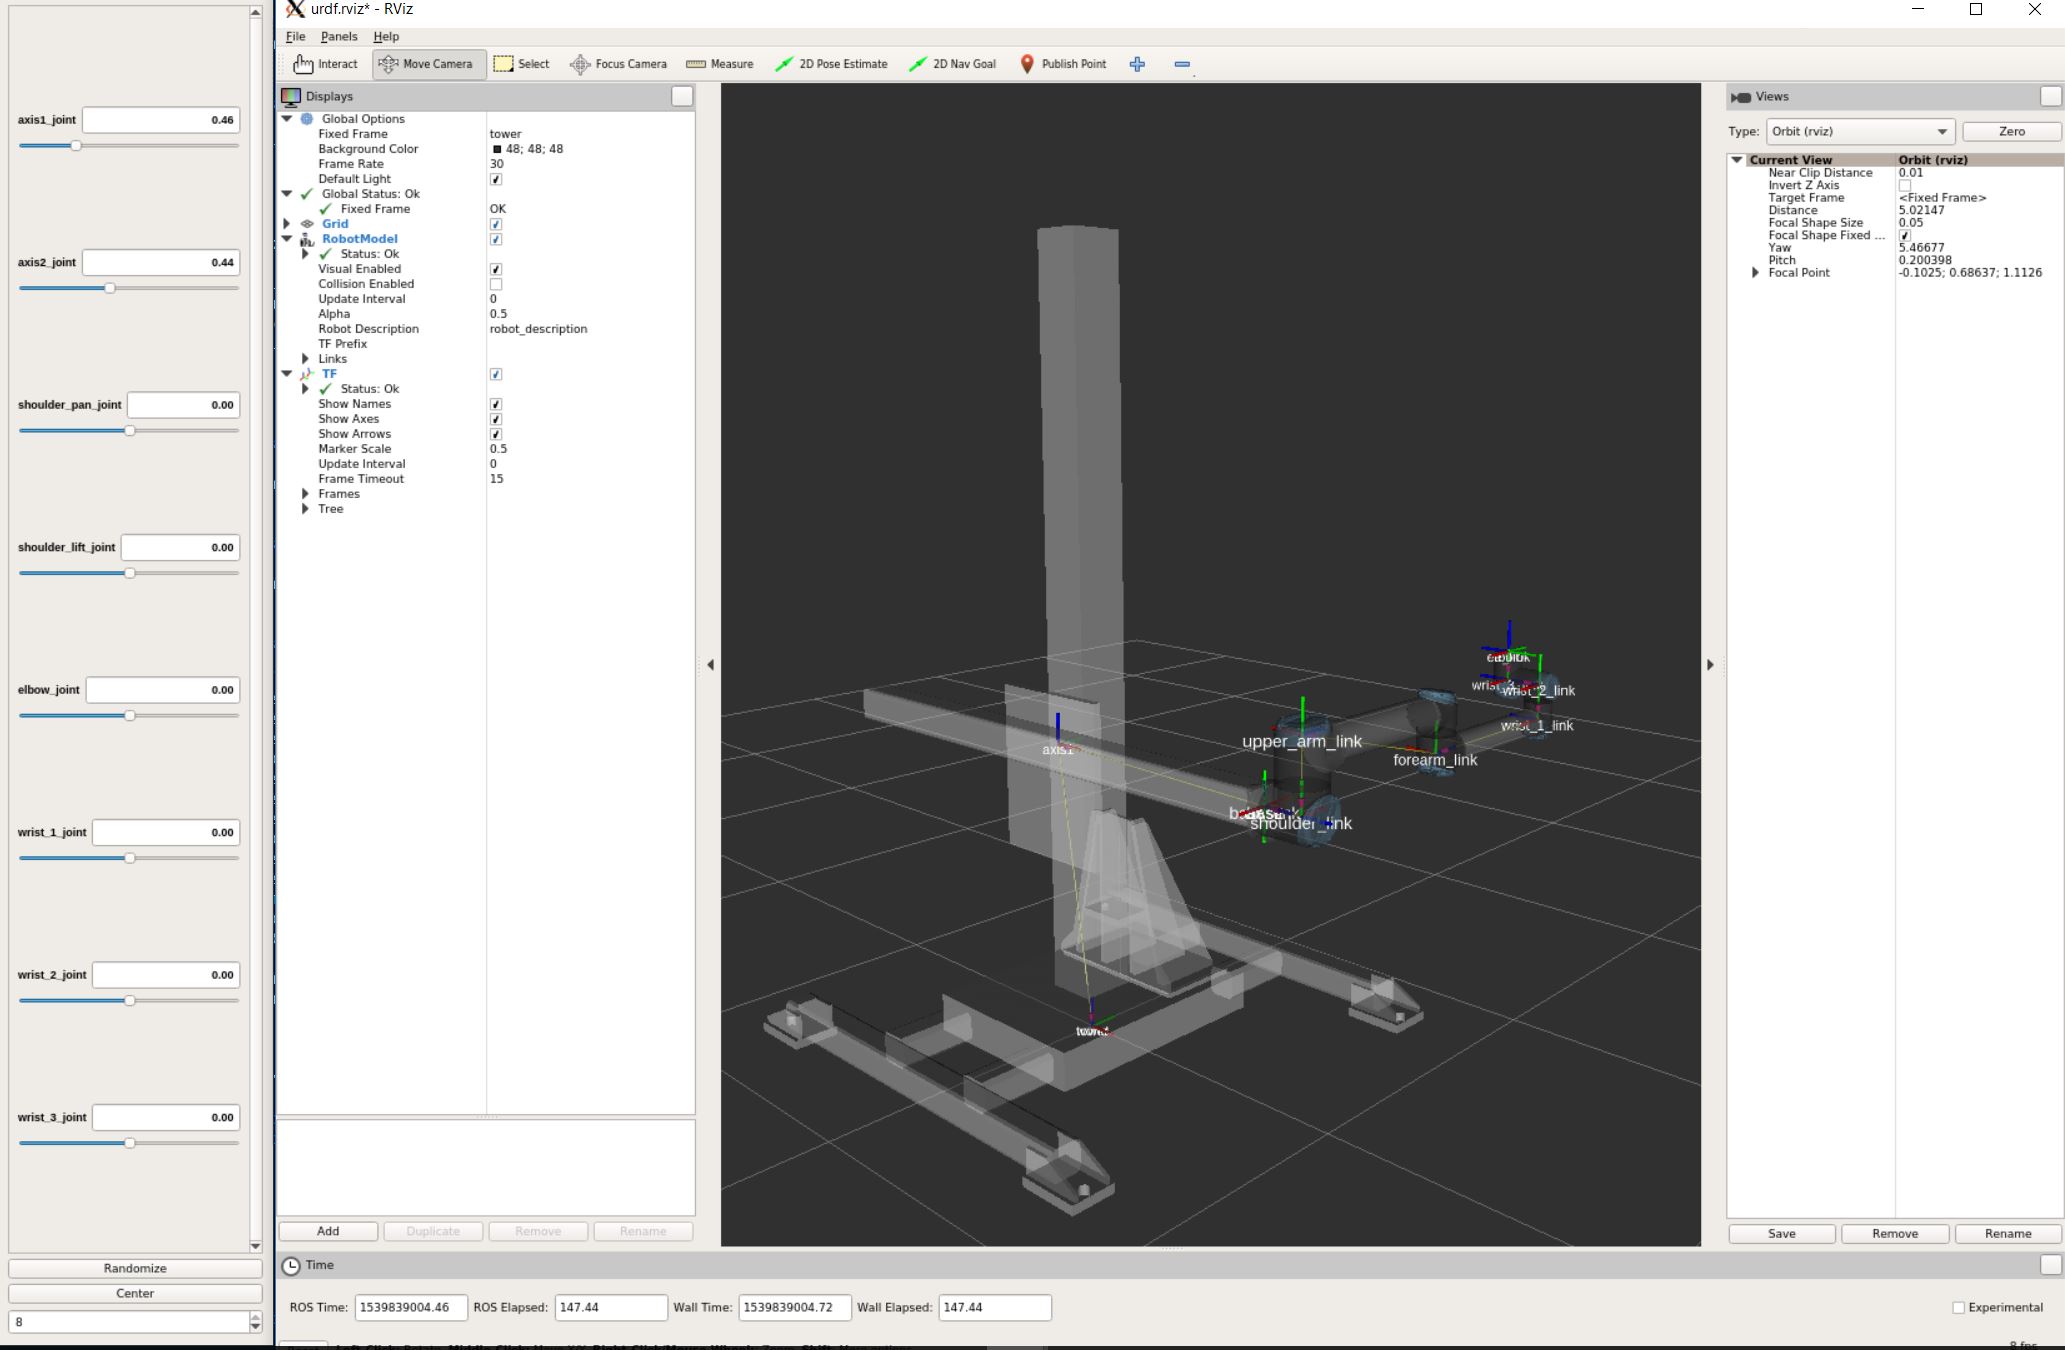Click the Randomize button

point(135,1268)
